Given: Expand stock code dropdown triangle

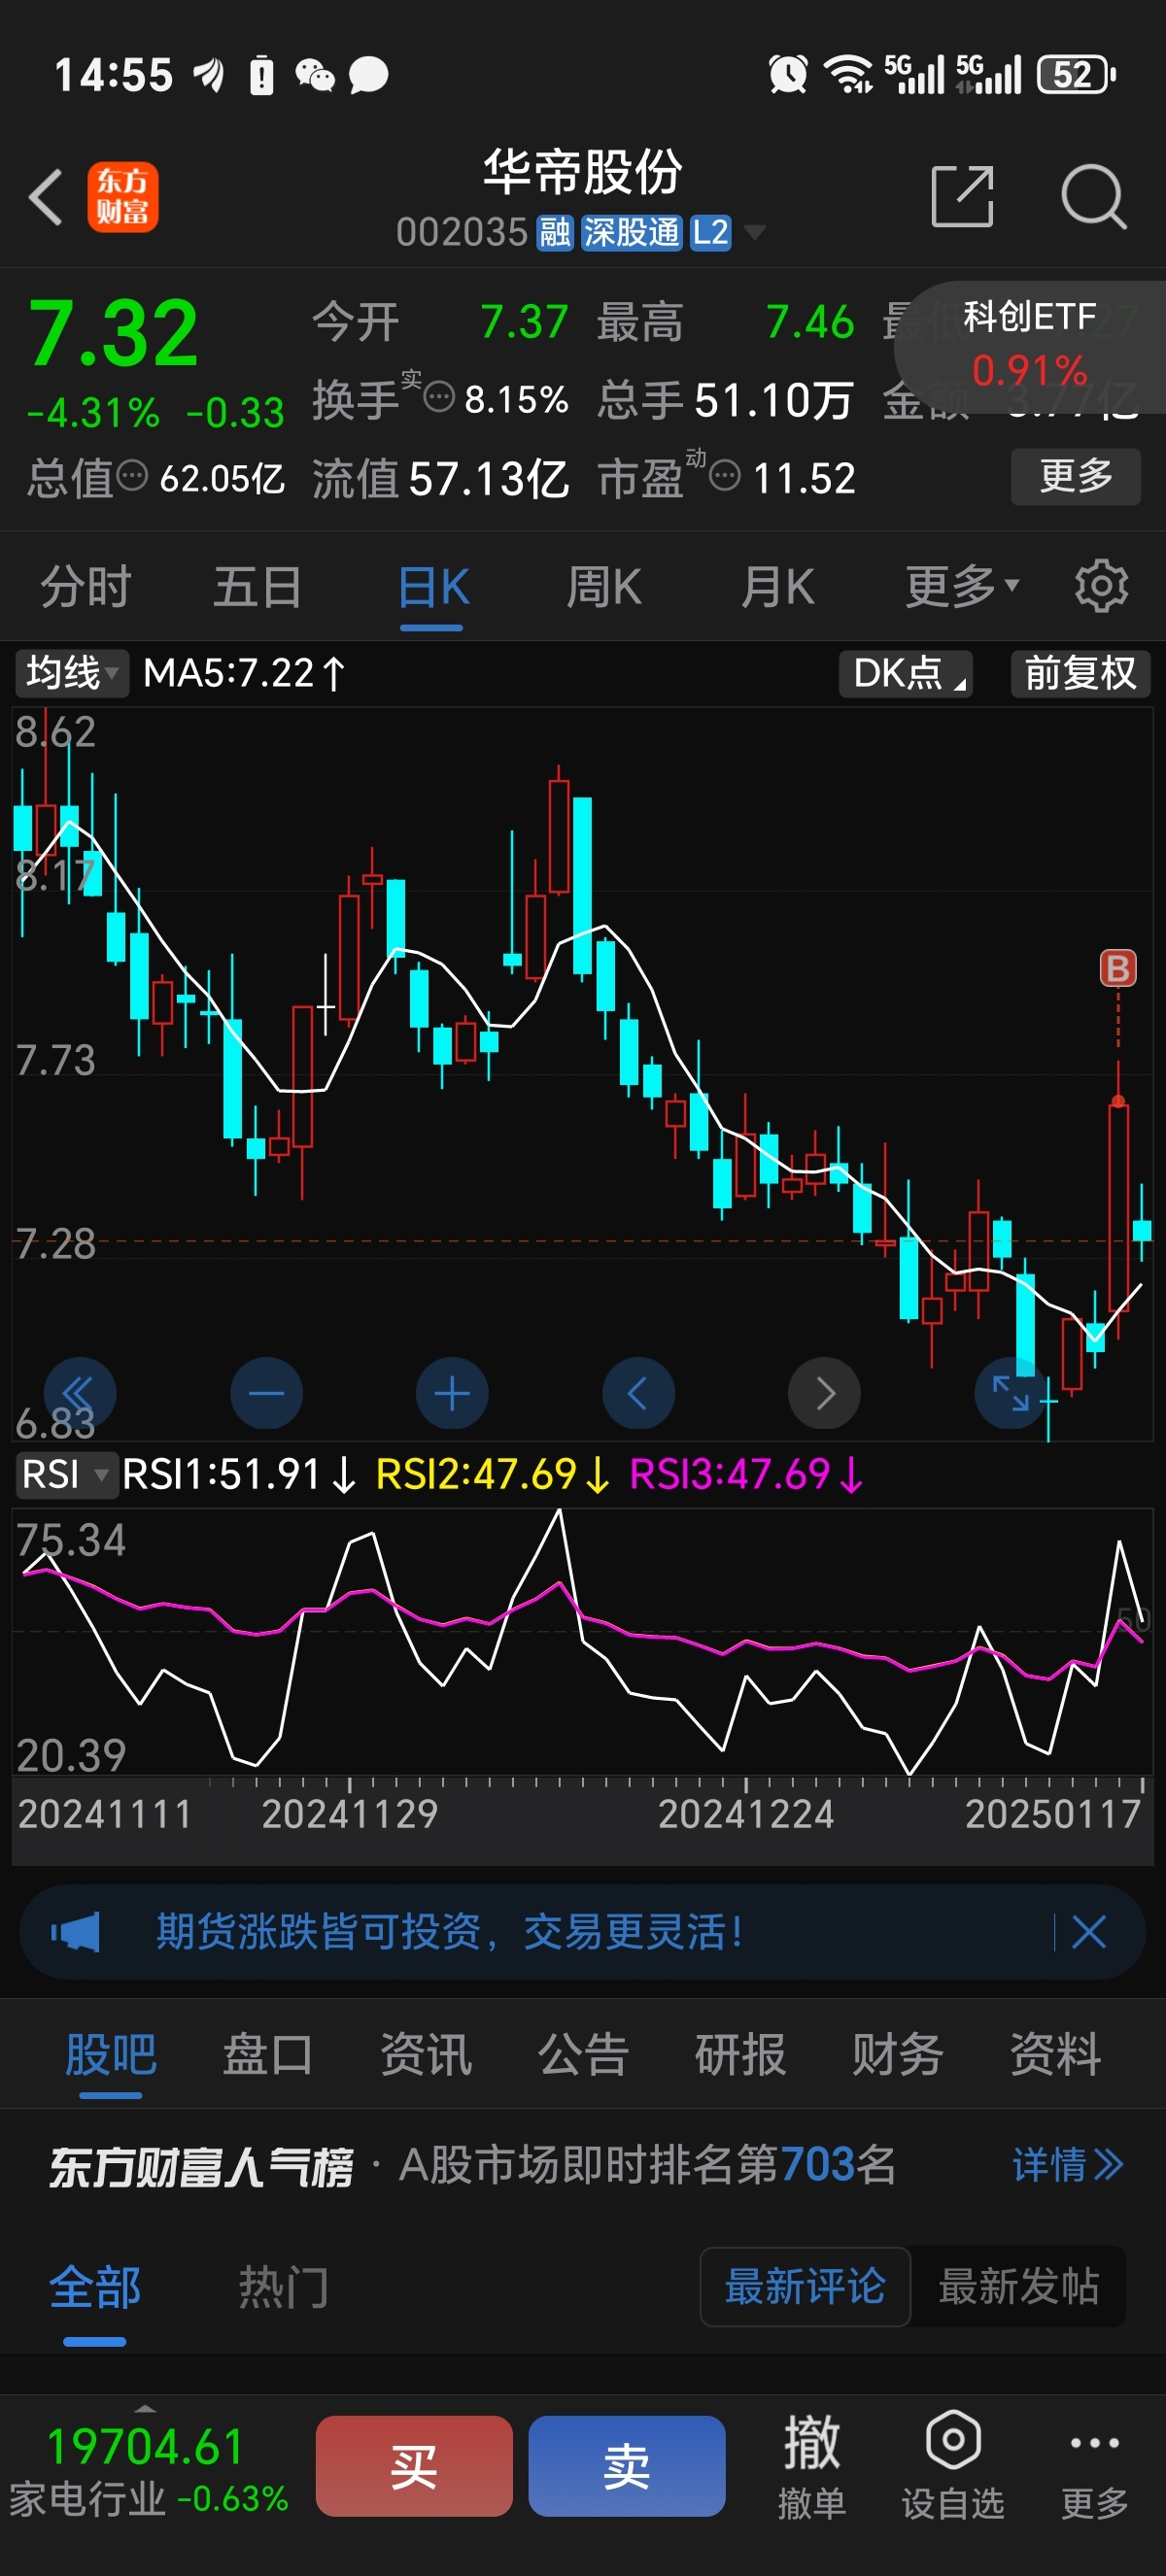Looking at the screenshot, I should 755,234.
